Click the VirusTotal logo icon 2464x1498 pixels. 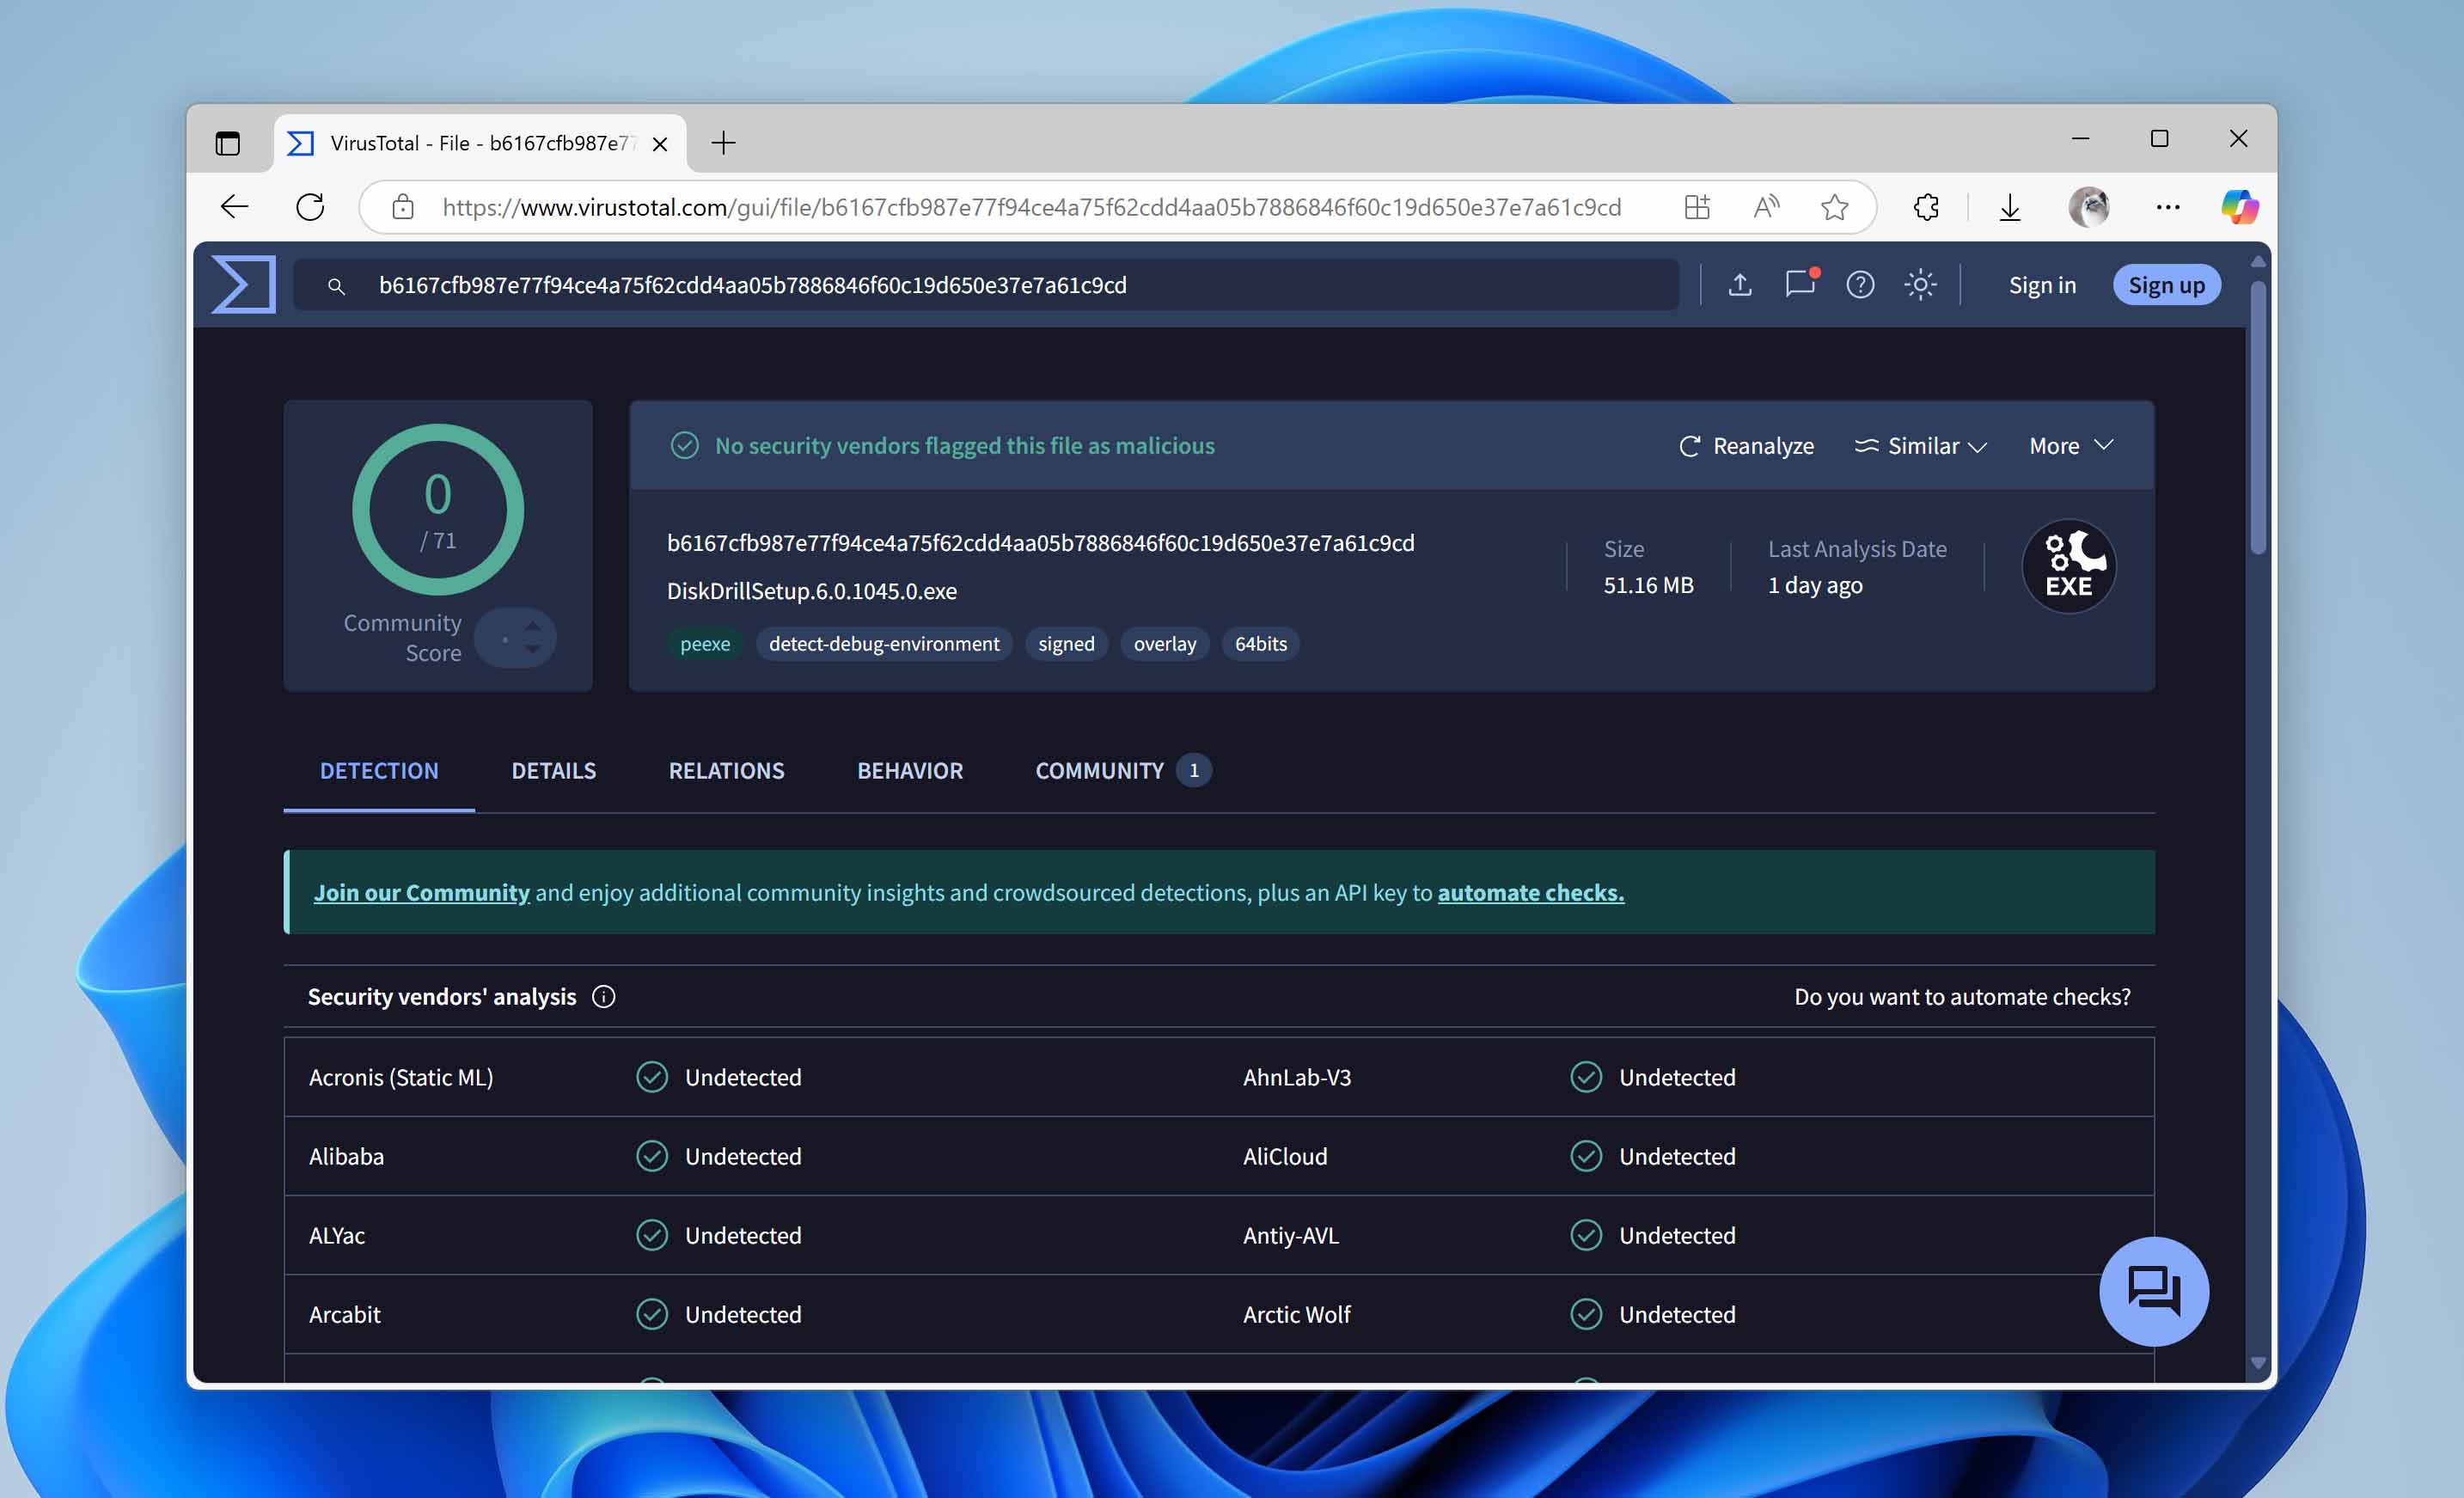(243, 285)
